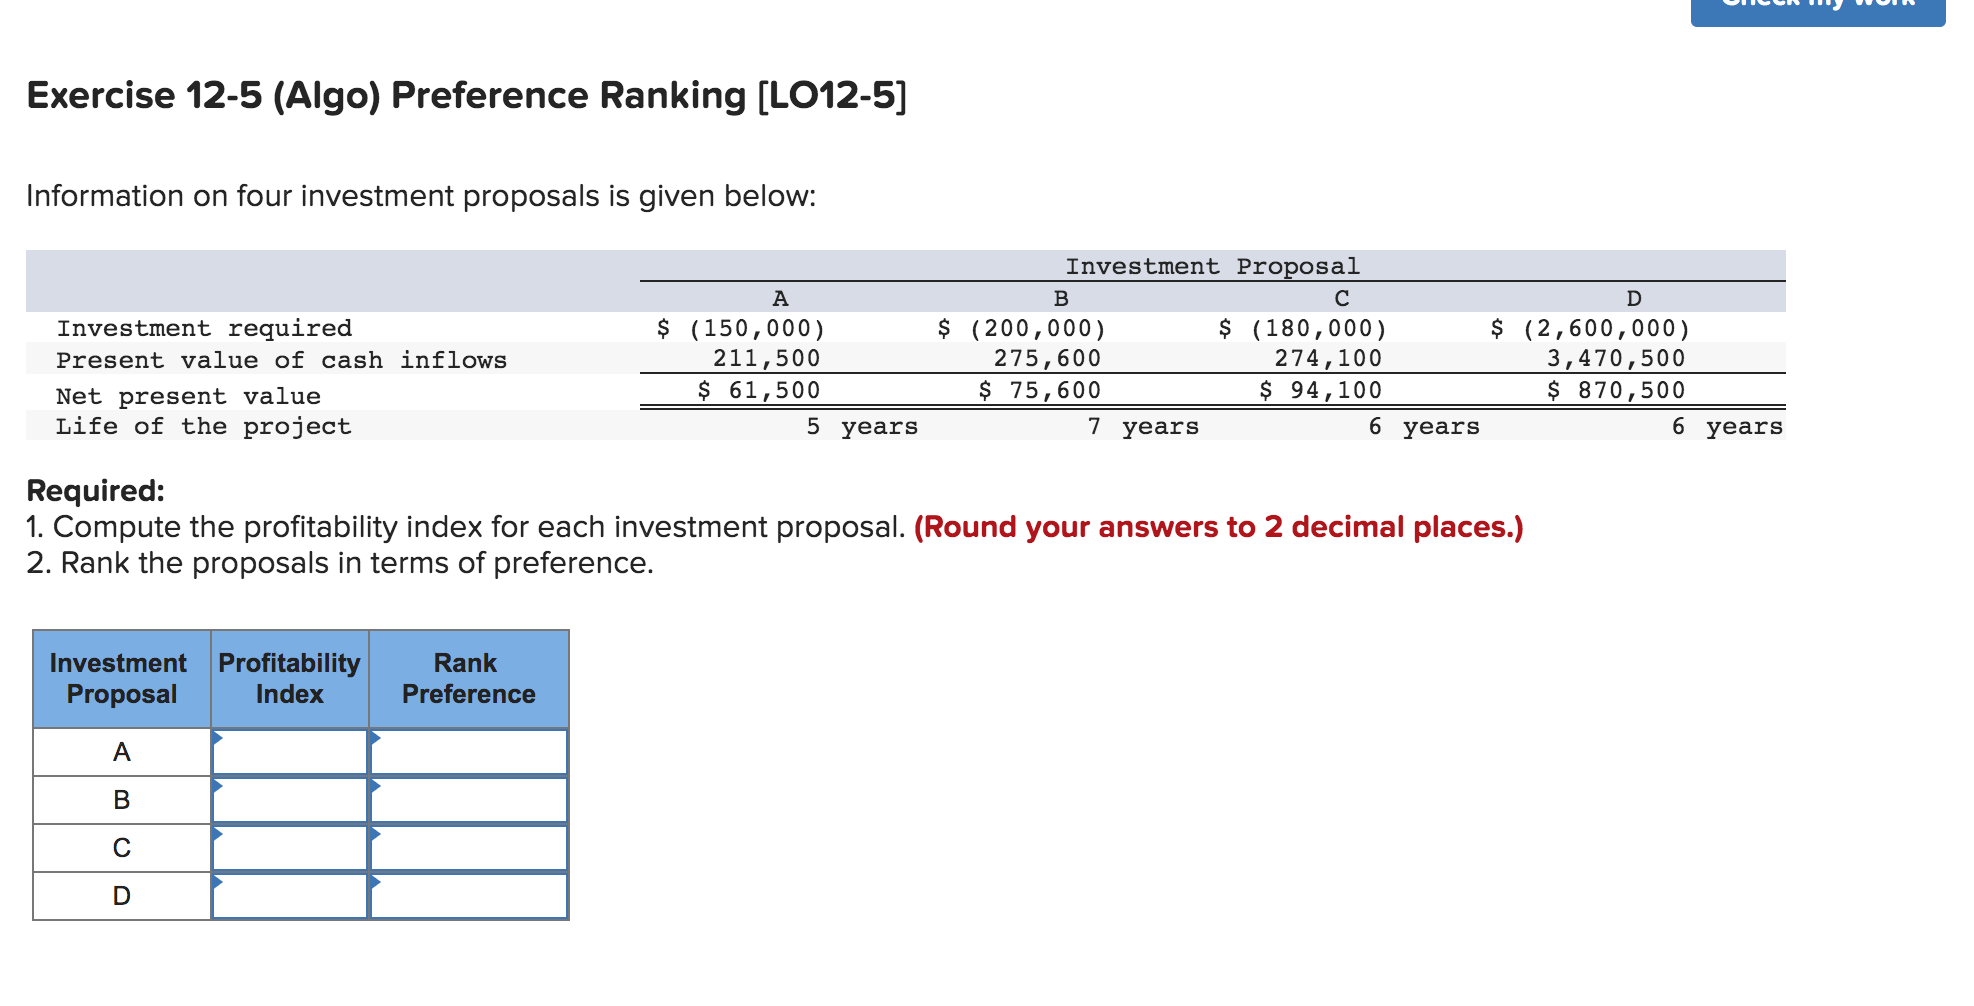Click the Investment Proposal header cell
Viewport: 1974px width, 1006px height.
[1212, 265]
